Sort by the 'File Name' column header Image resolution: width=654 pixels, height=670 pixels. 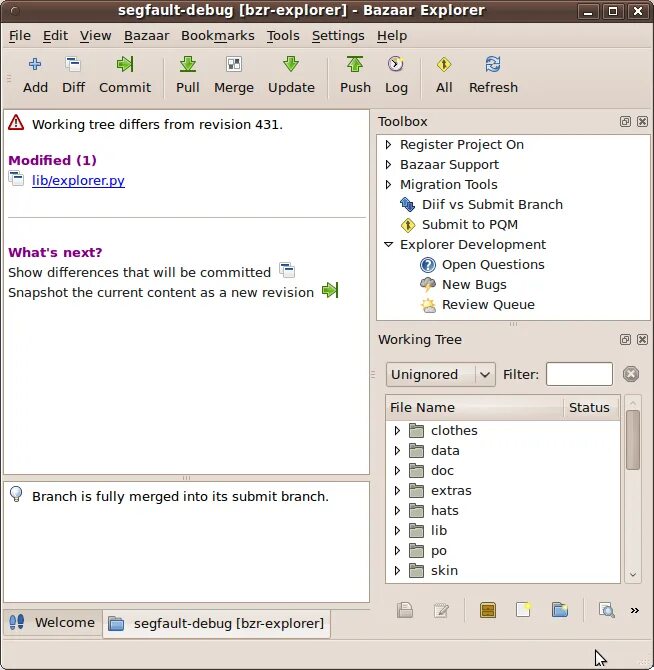pos(474,407)
